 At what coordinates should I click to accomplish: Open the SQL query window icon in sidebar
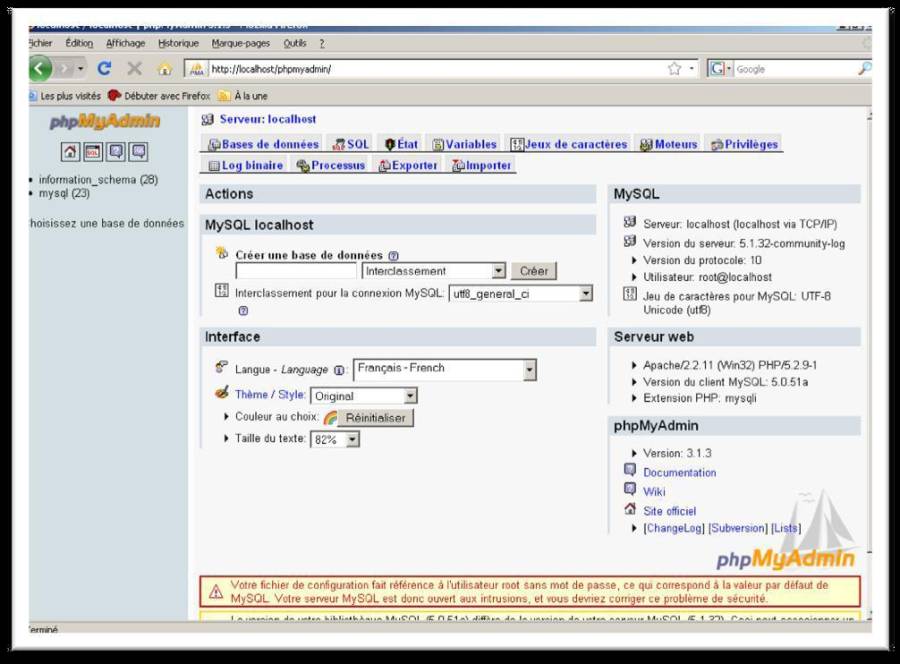[92, 152]
